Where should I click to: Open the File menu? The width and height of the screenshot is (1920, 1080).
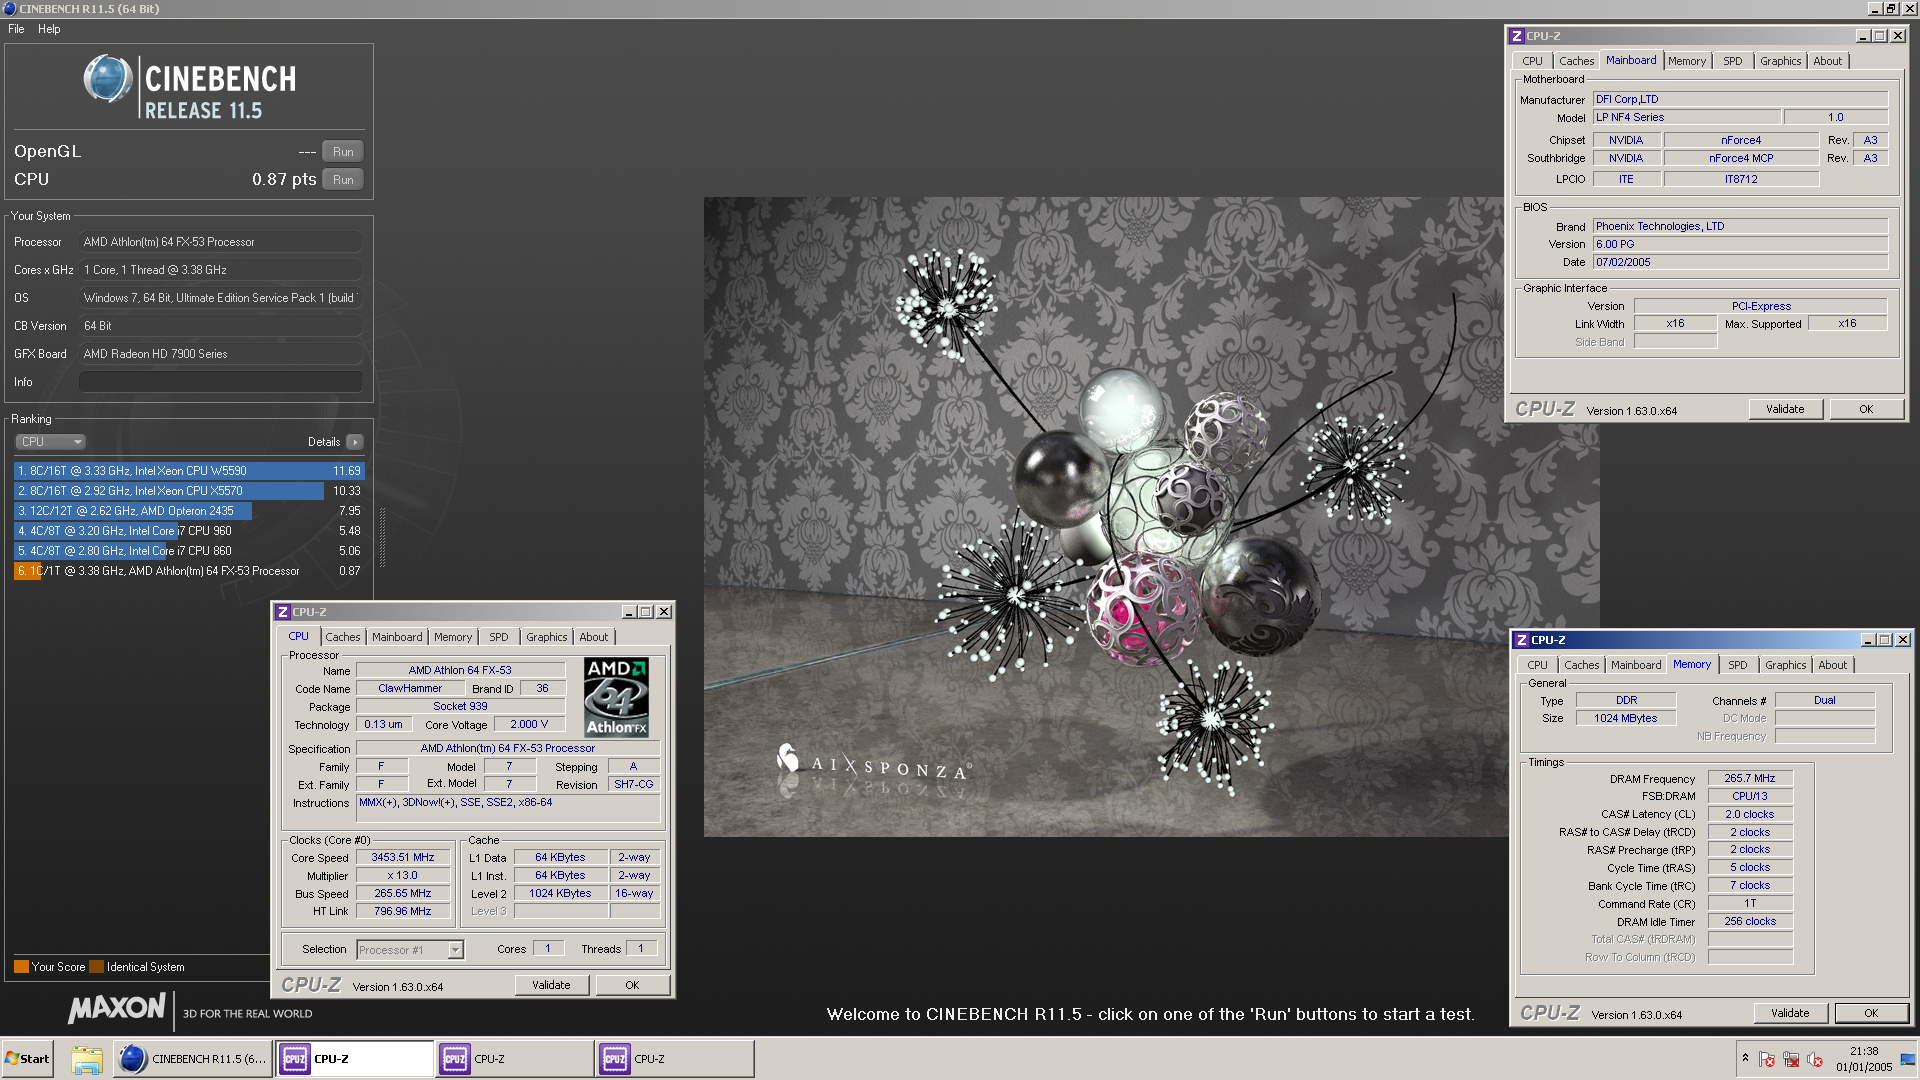16,29
